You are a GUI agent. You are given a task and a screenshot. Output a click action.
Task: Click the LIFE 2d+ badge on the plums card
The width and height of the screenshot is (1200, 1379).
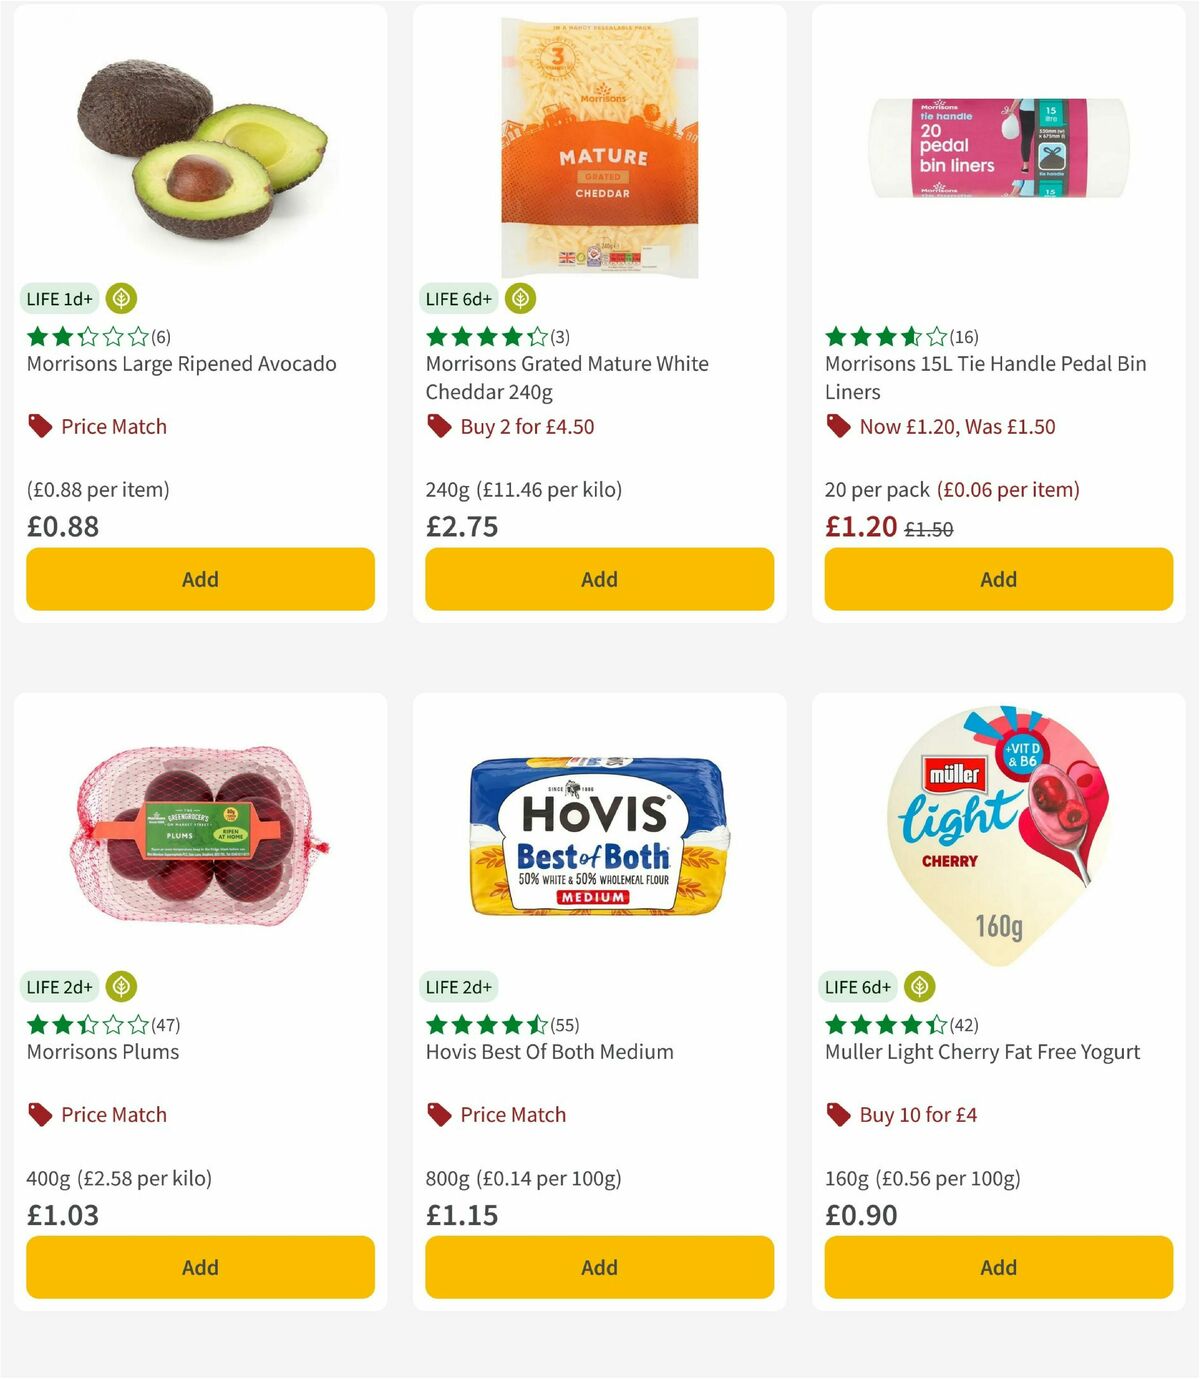(58, 985)
